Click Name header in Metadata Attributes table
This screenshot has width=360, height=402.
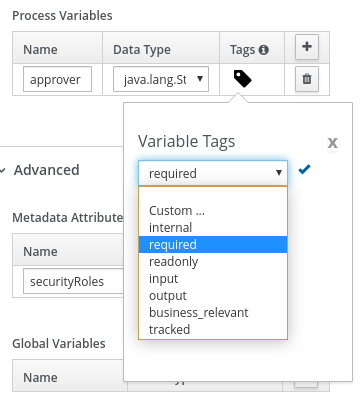pos(40,252)
